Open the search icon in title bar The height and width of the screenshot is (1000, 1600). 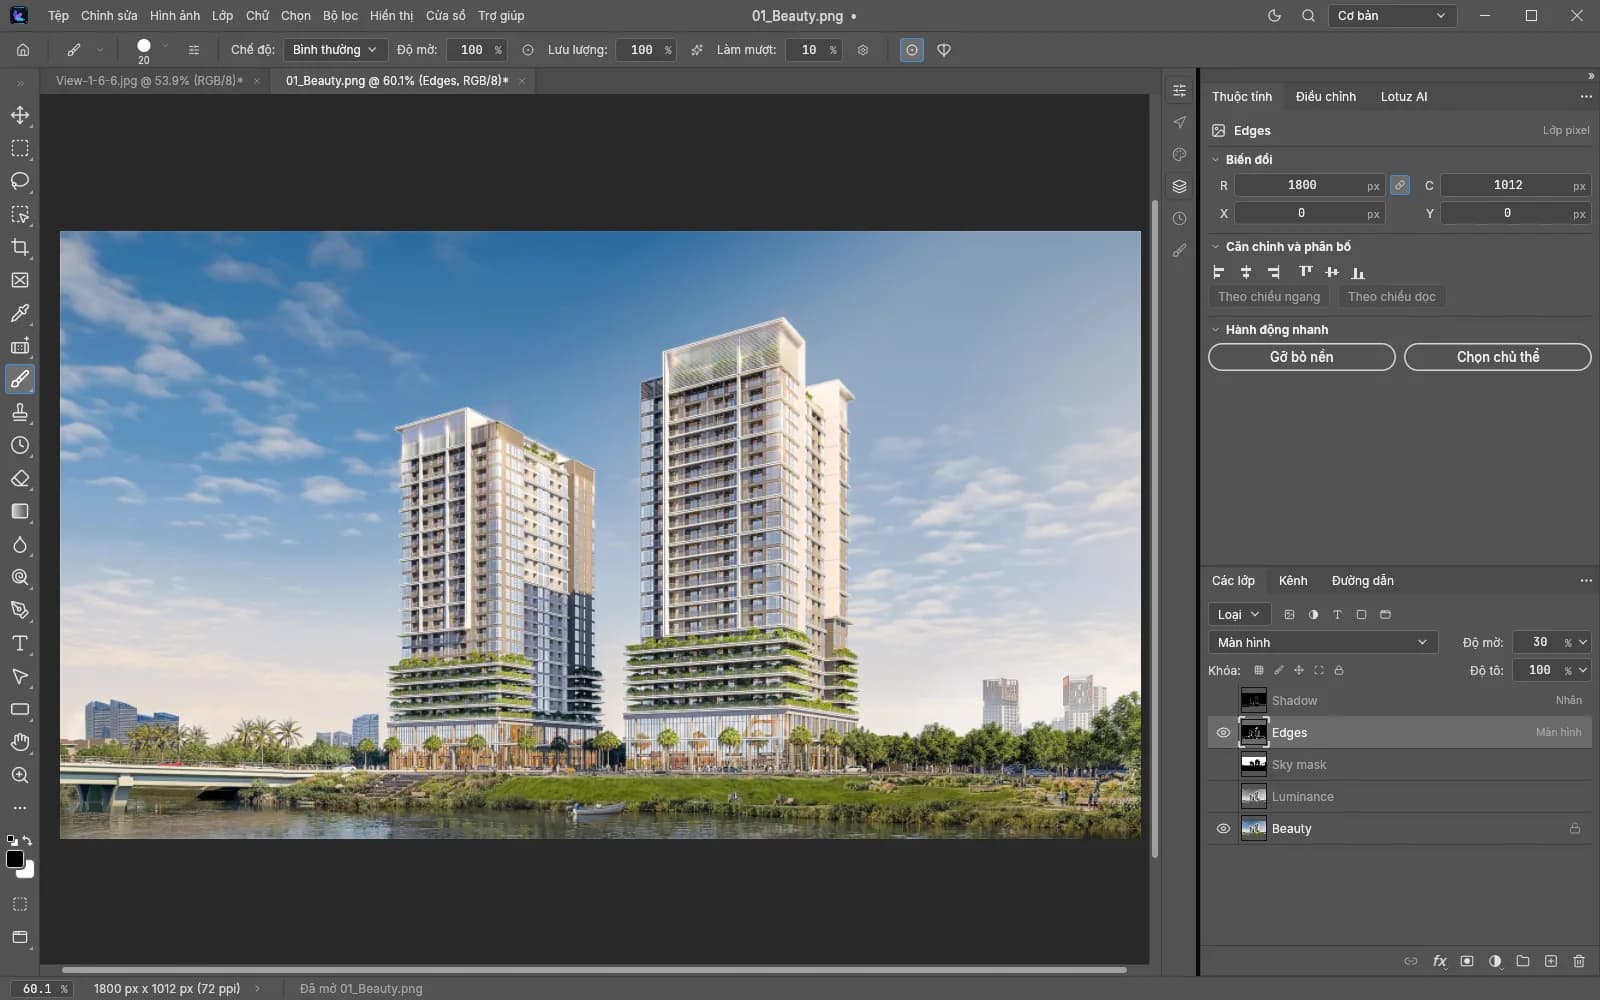click(1308, 16)
